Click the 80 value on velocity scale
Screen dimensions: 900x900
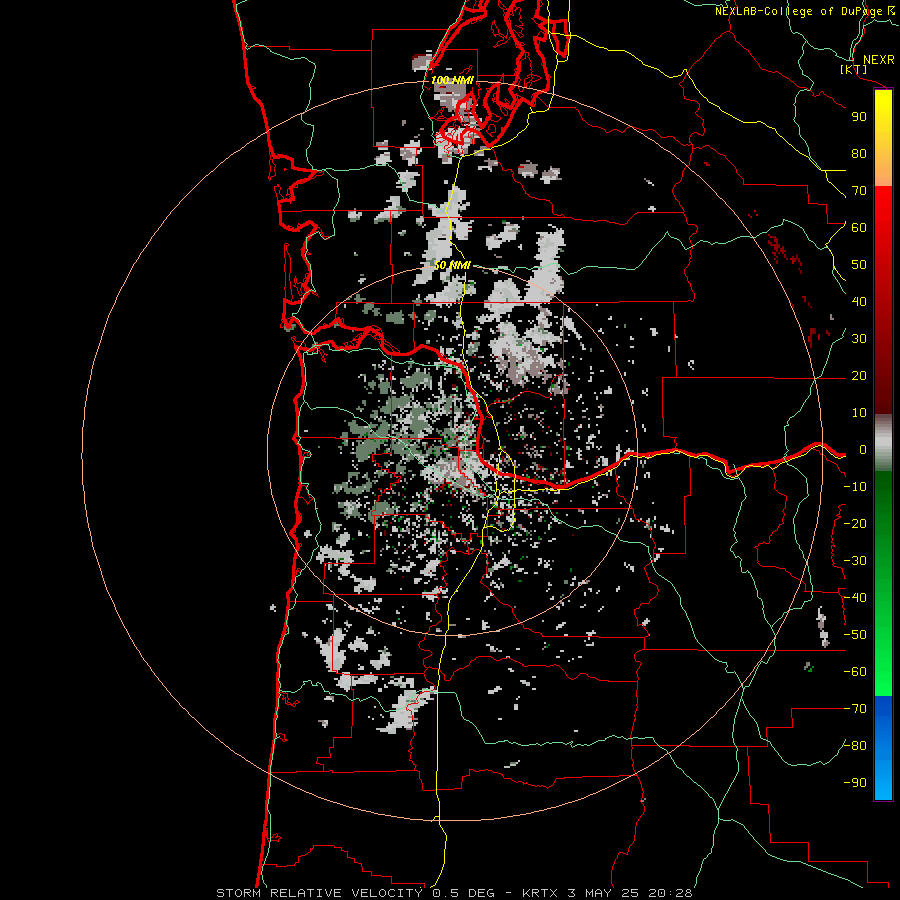[859, 153]
